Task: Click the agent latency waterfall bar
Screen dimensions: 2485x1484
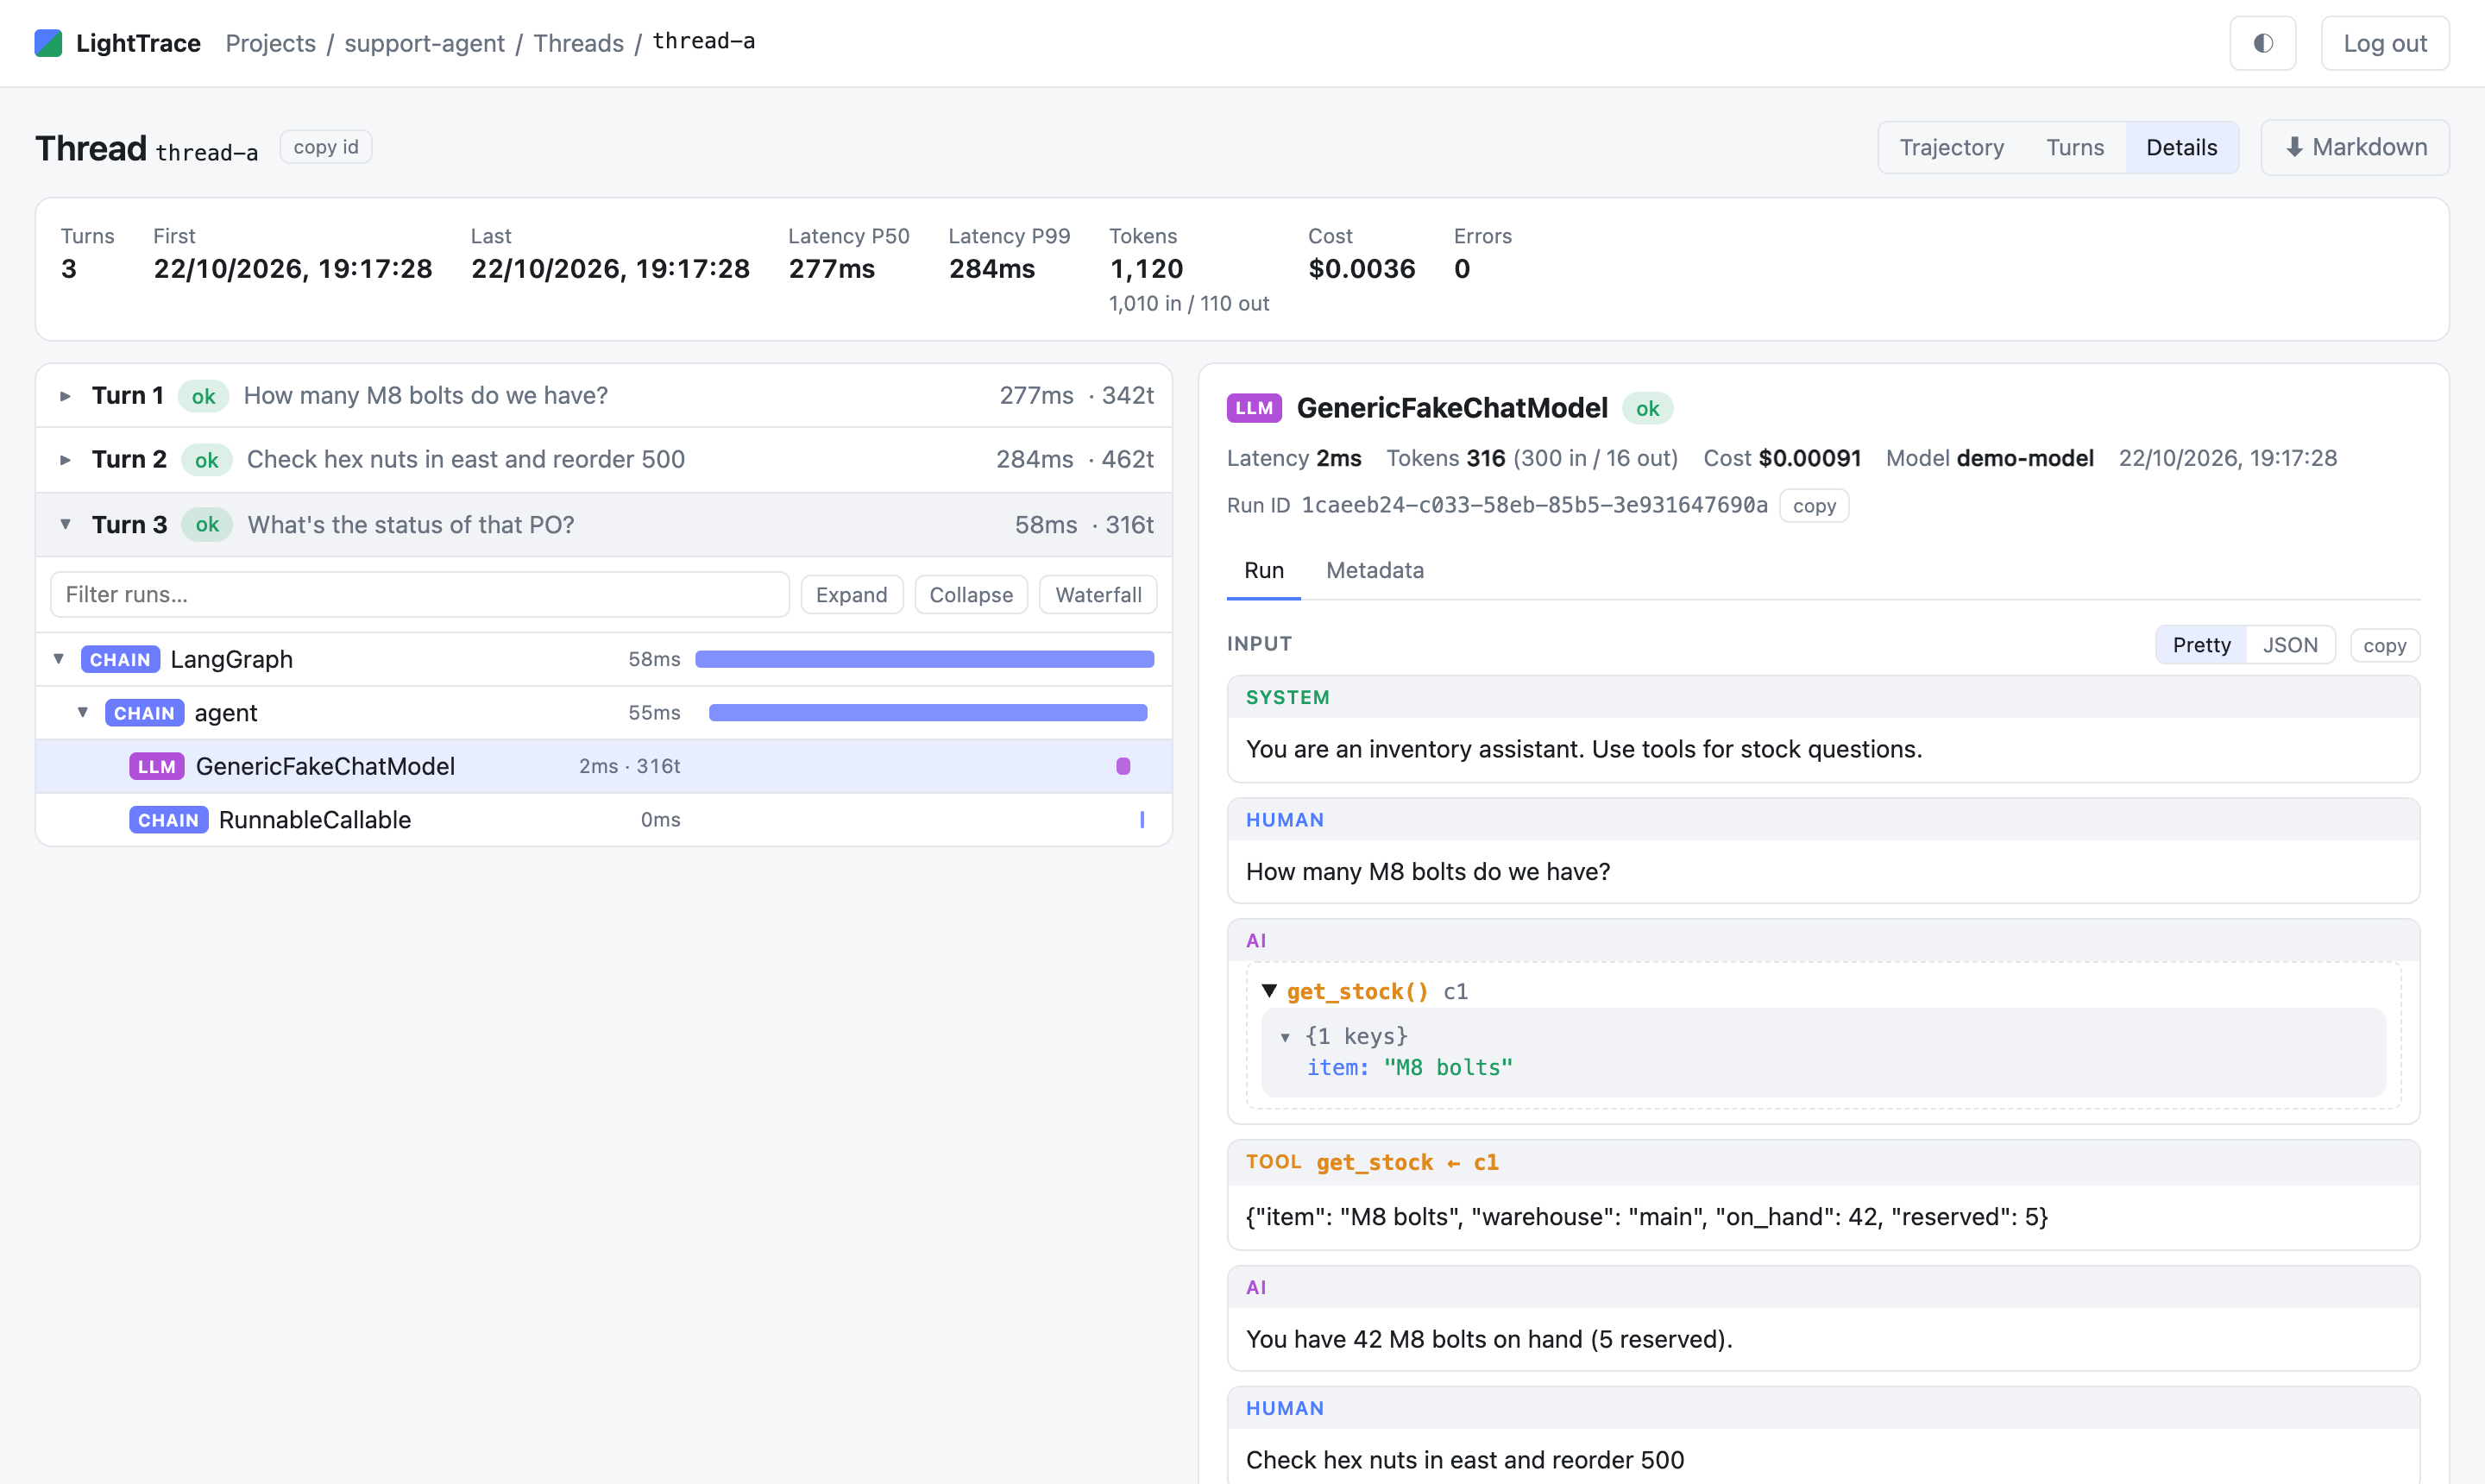Action: coord(928,713)
